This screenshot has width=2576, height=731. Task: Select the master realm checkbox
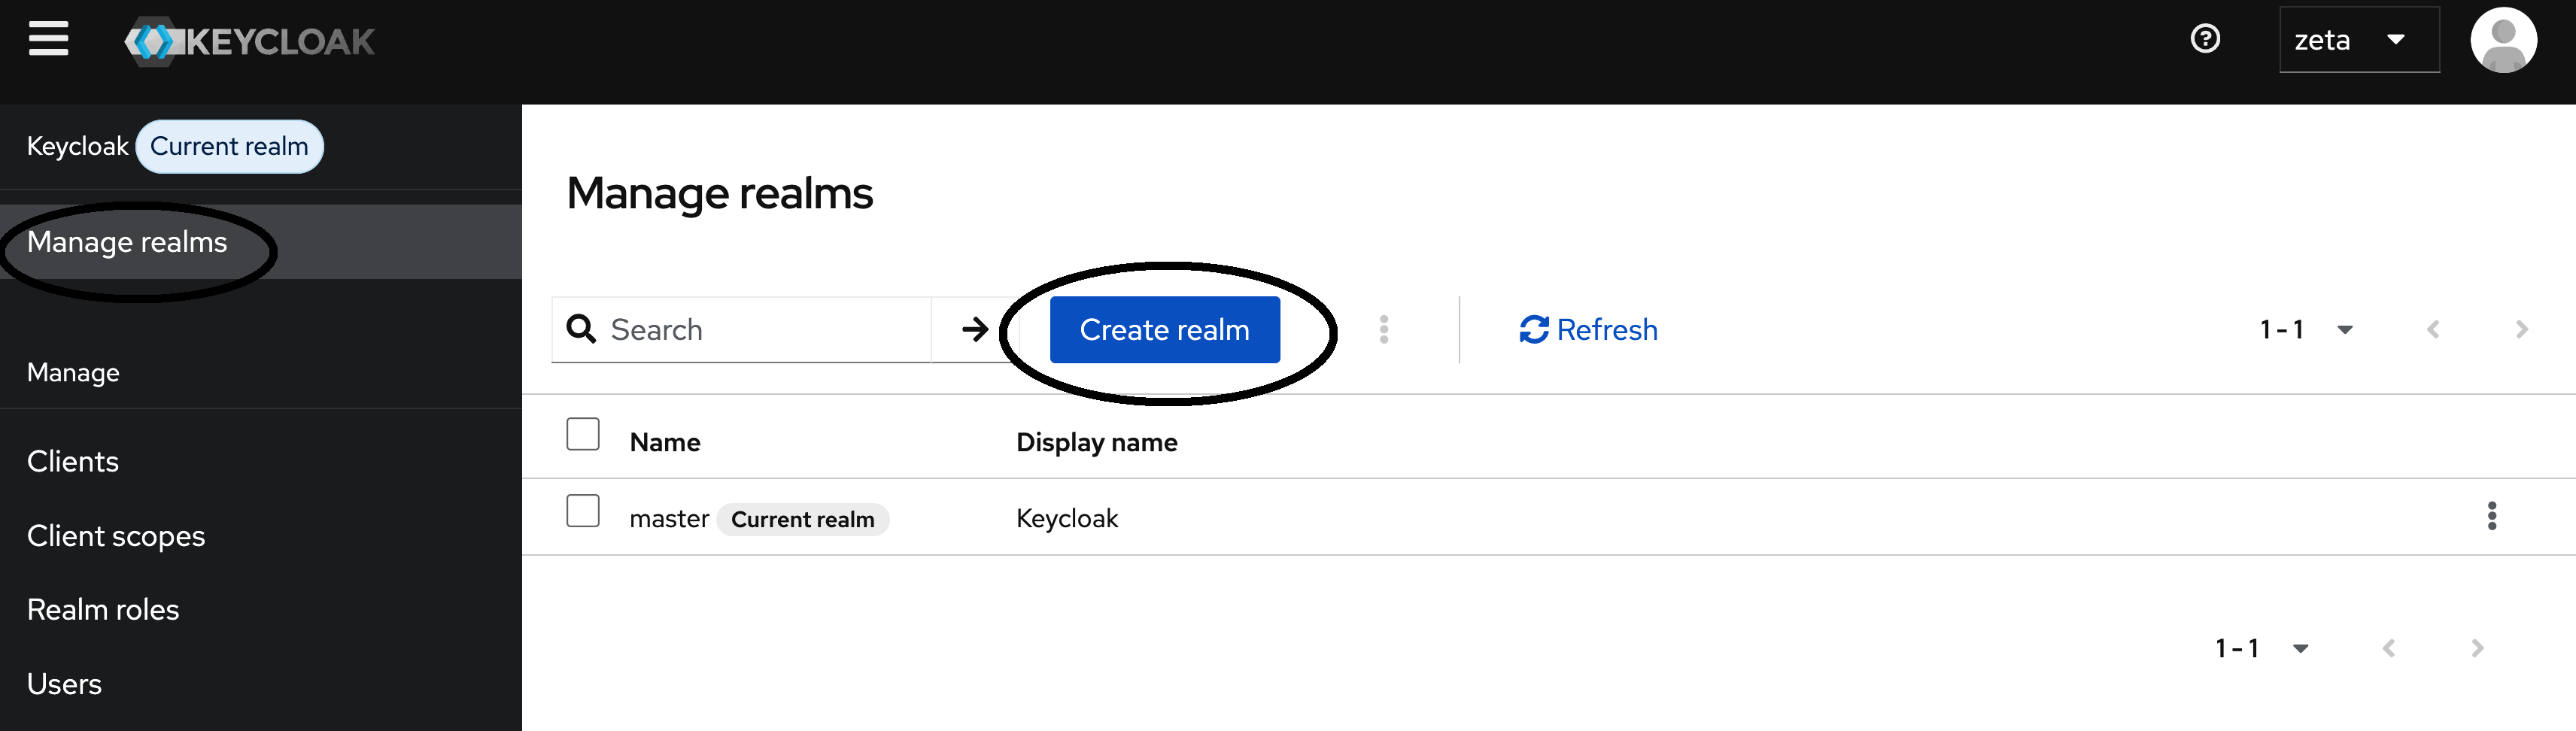pyautogui.click(x=582, y=511)
